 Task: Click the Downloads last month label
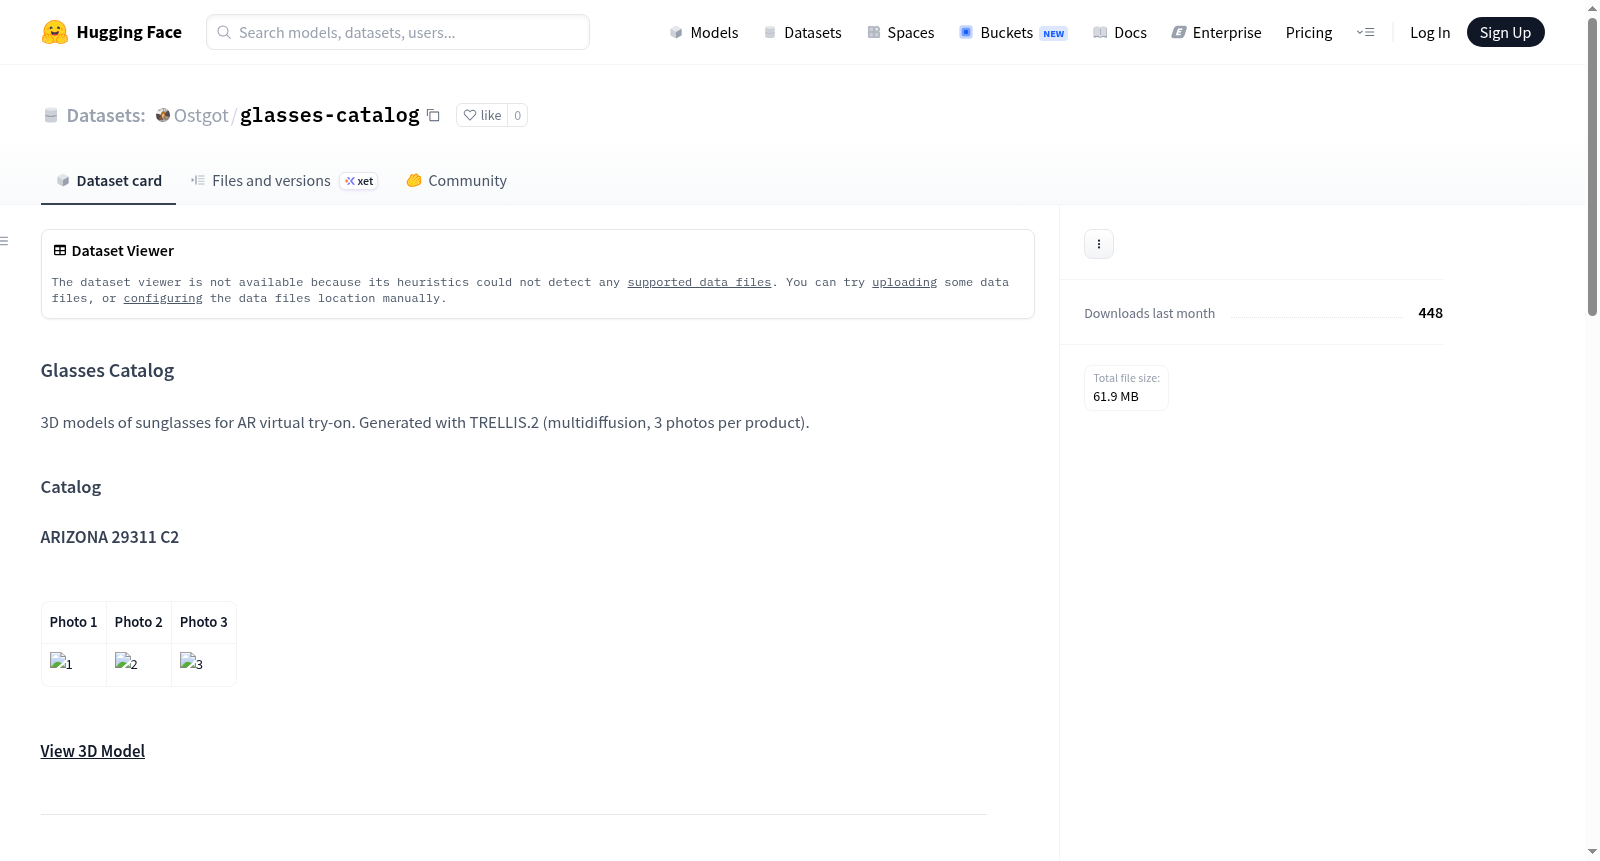click(x=1150, y=313)
